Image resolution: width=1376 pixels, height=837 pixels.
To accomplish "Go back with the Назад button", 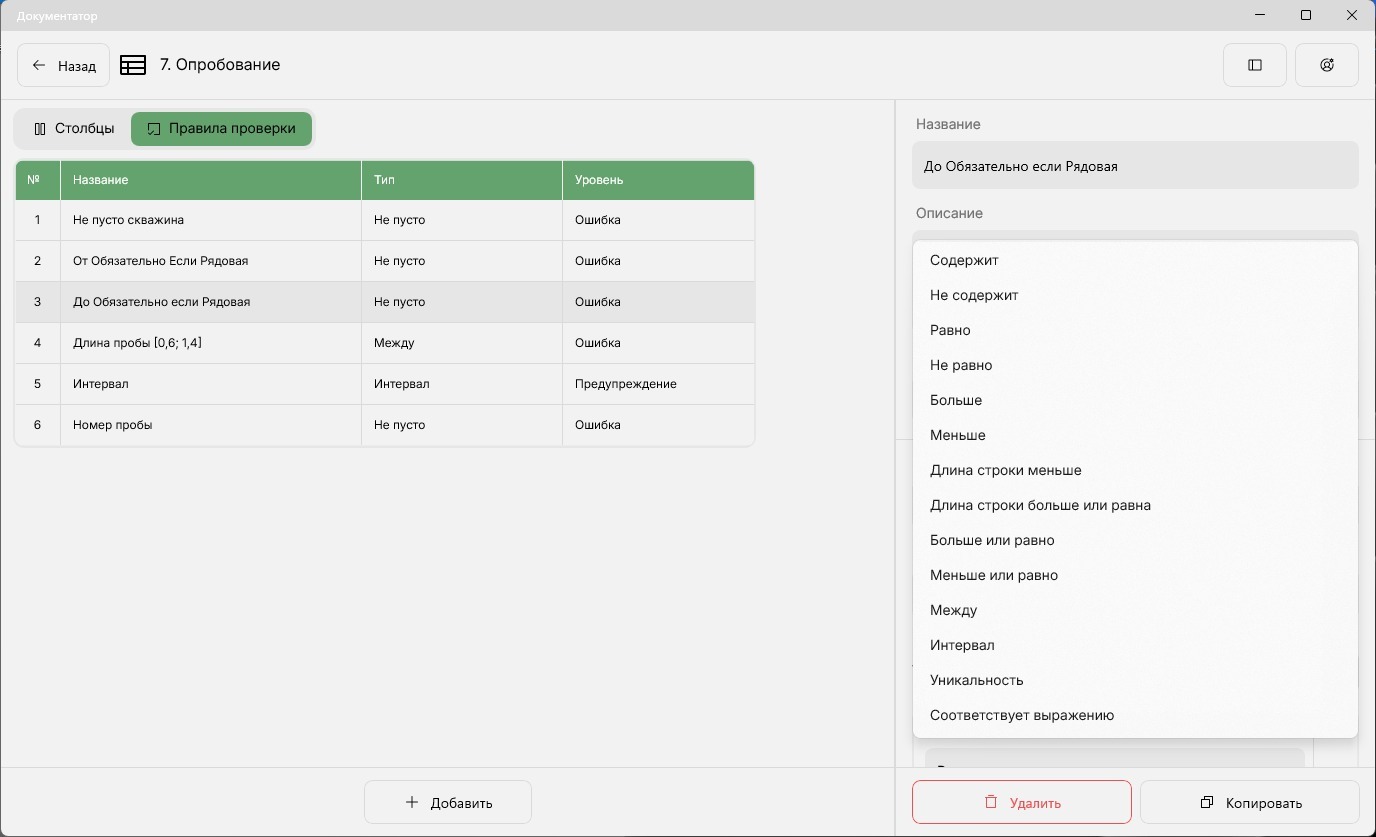I will pos(64,65).
